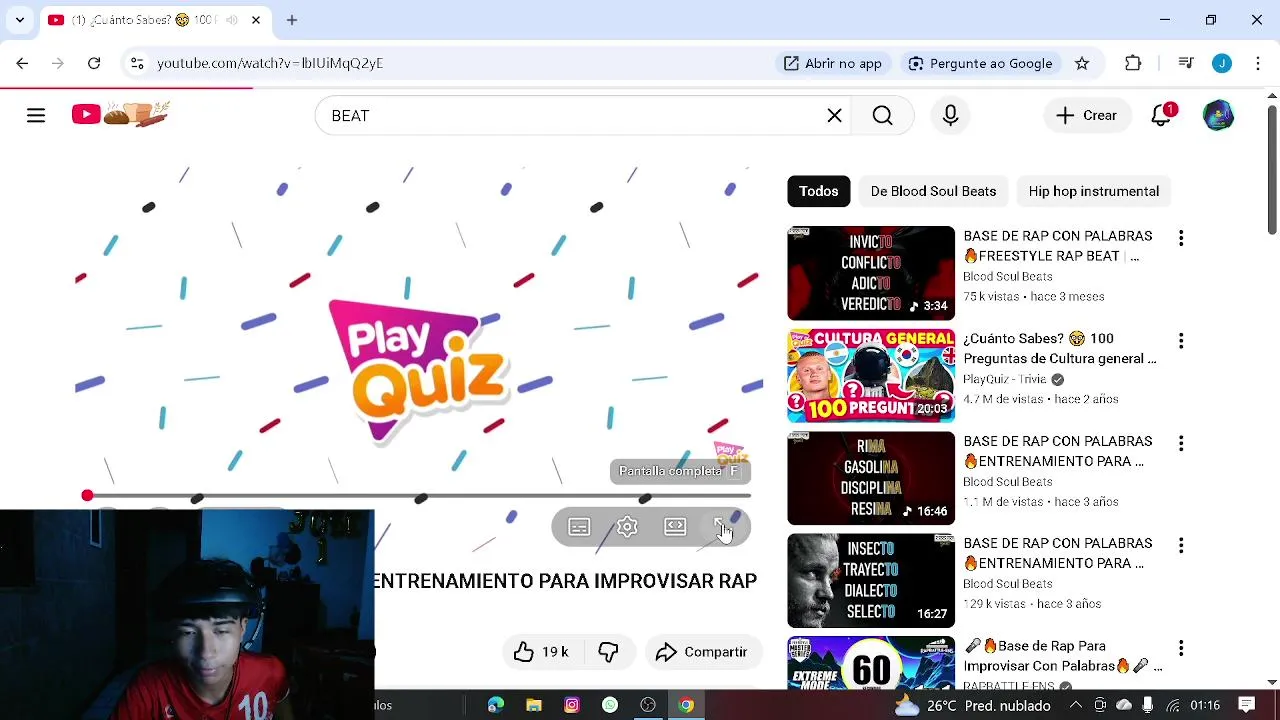The image size is (1280, 720).
Task: Open the ¿Cuánto Sabes? 100 Preguntas title
Action: [1060, 348]
